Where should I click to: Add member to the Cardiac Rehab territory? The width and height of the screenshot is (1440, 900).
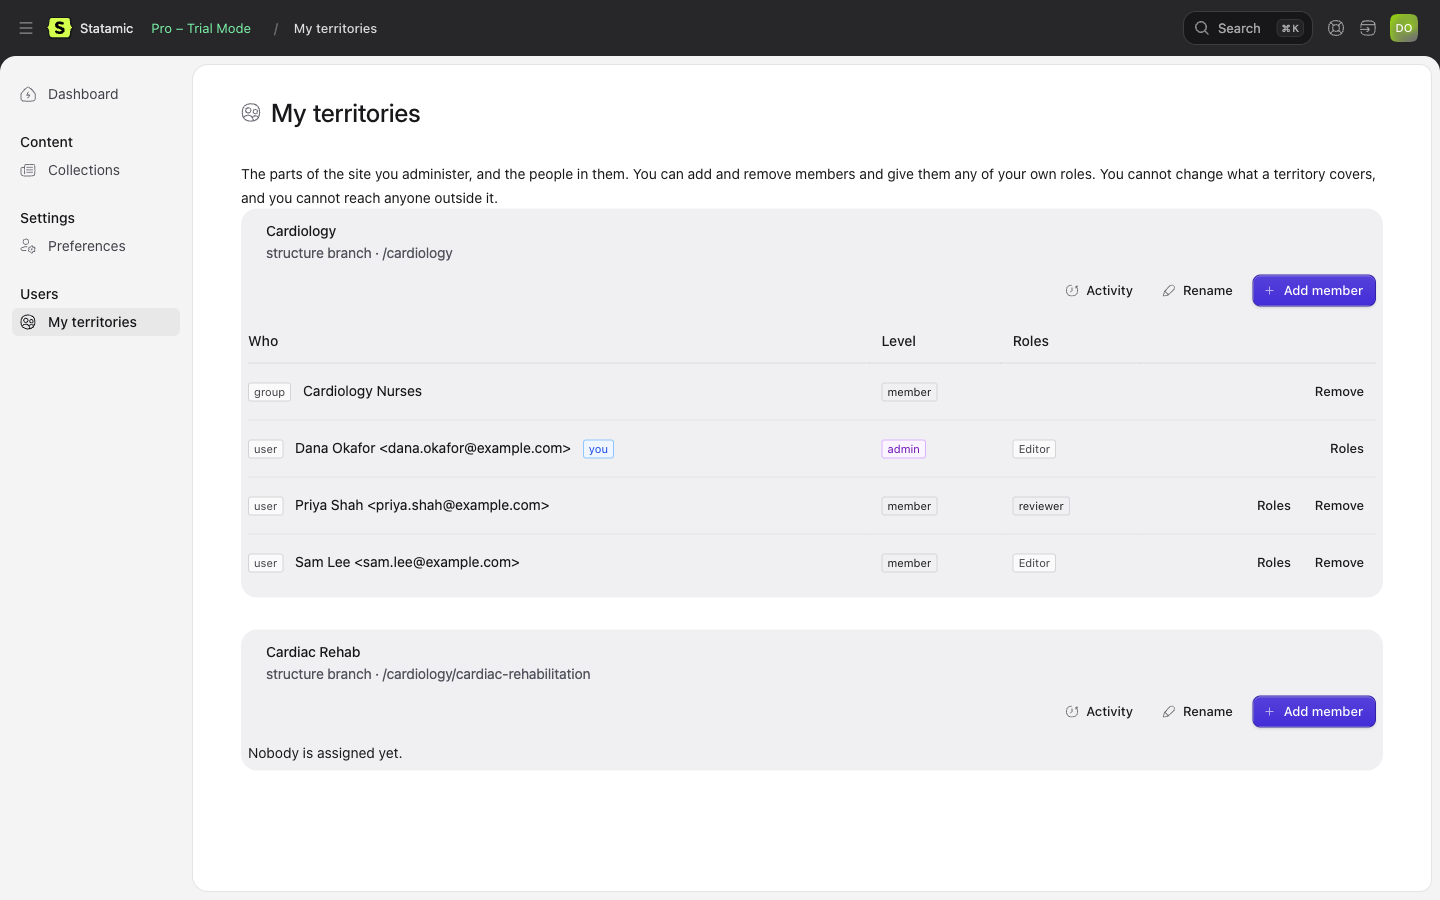[x=1314, y=712]
